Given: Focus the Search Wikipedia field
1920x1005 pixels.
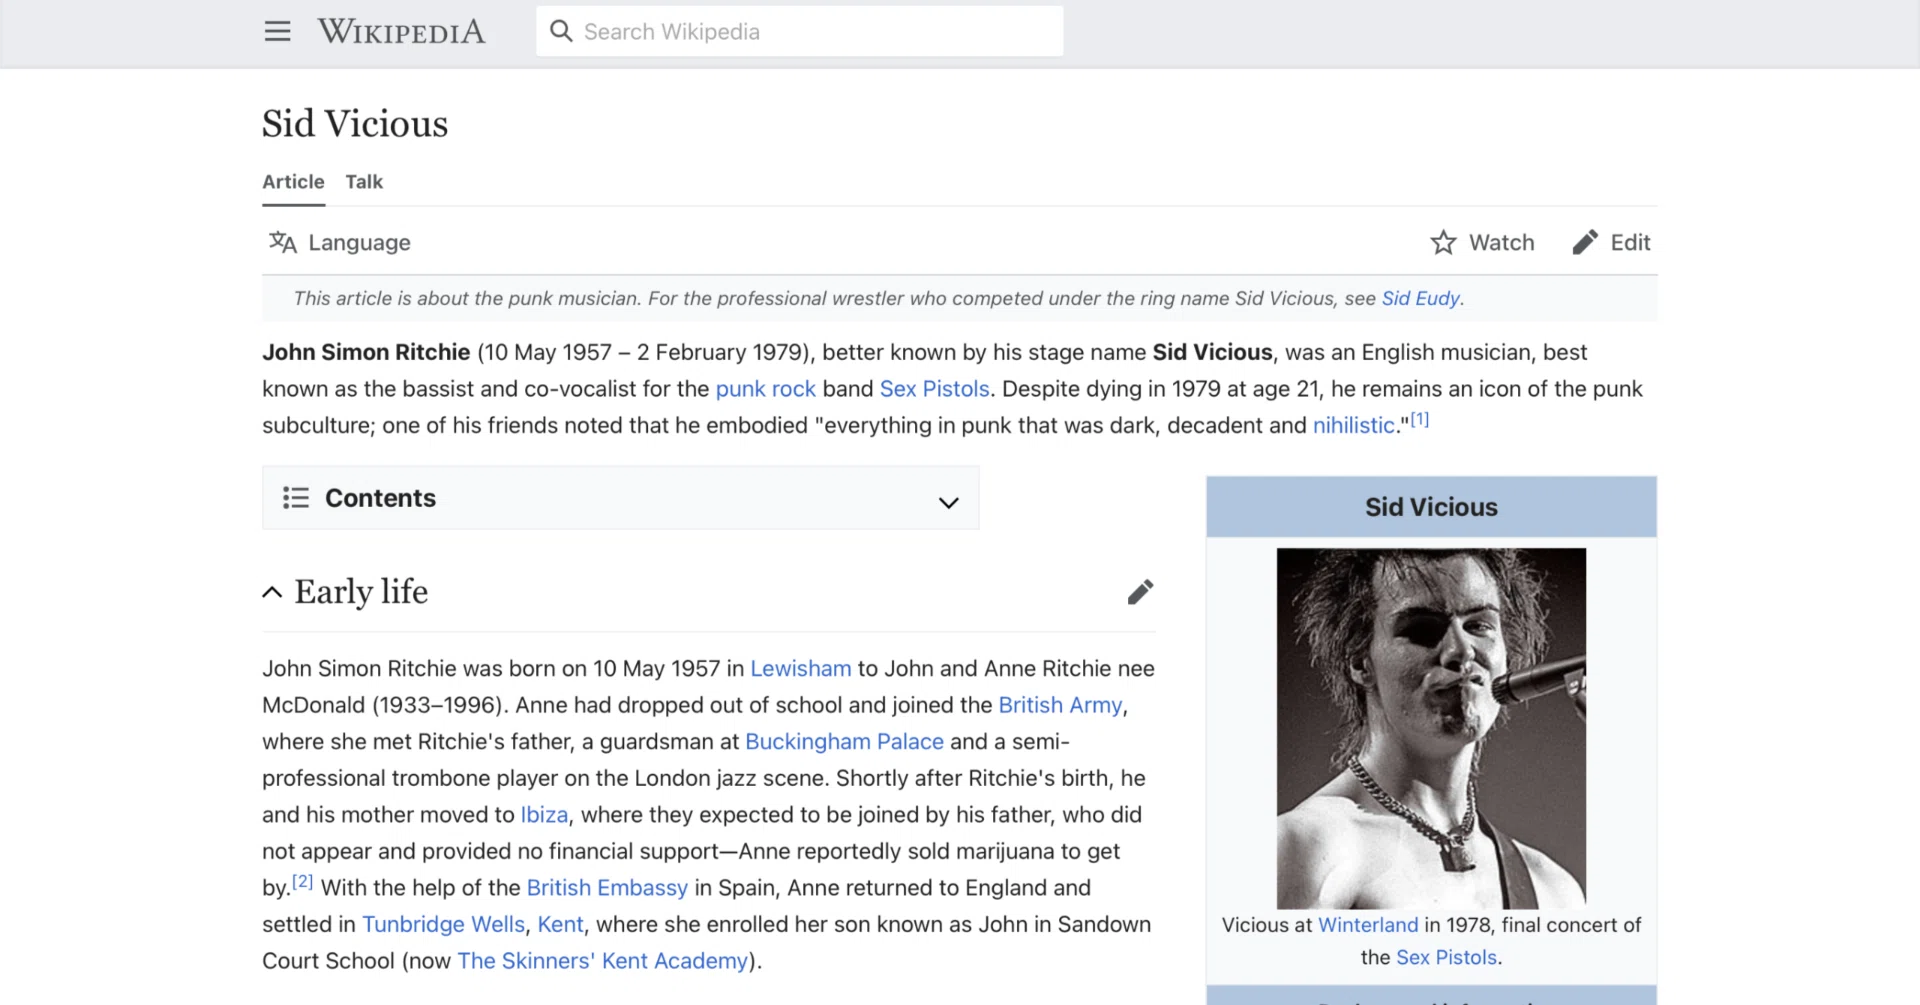Looking at the screenshot, I should (x=799, y=32).
